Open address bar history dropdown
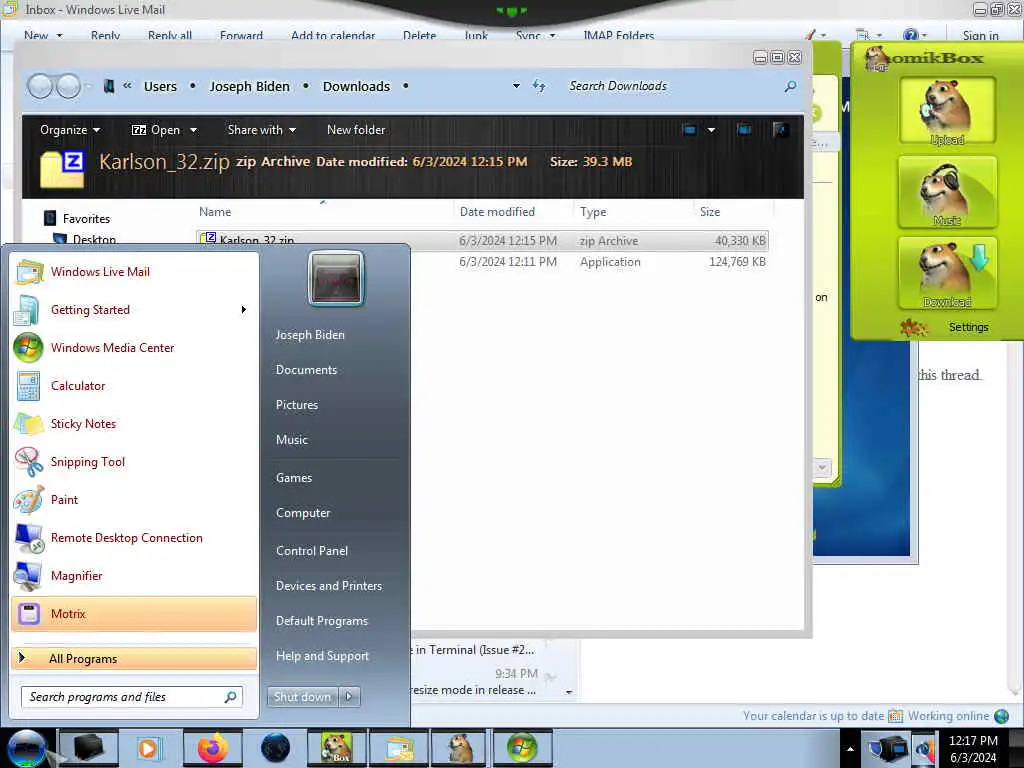Viewport: 1024px width, 768px height. [x=516, y=86]
